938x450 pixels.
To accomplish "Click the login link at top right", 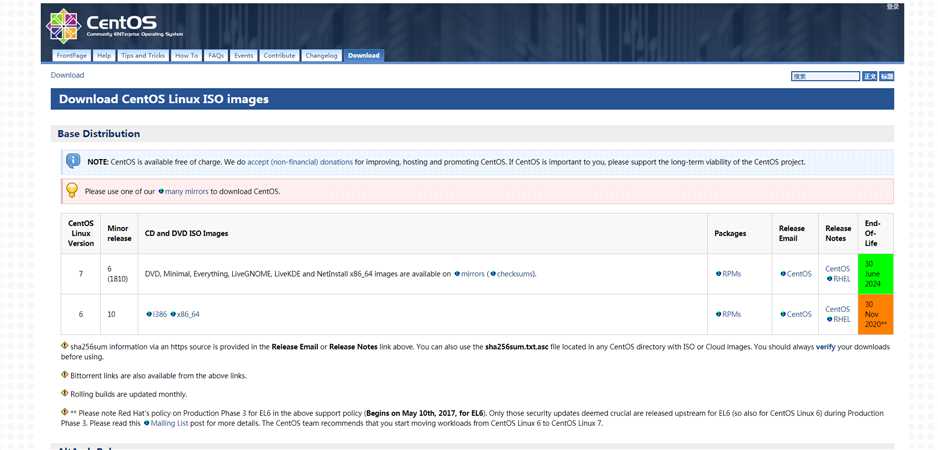I will [x=893, y=6].
